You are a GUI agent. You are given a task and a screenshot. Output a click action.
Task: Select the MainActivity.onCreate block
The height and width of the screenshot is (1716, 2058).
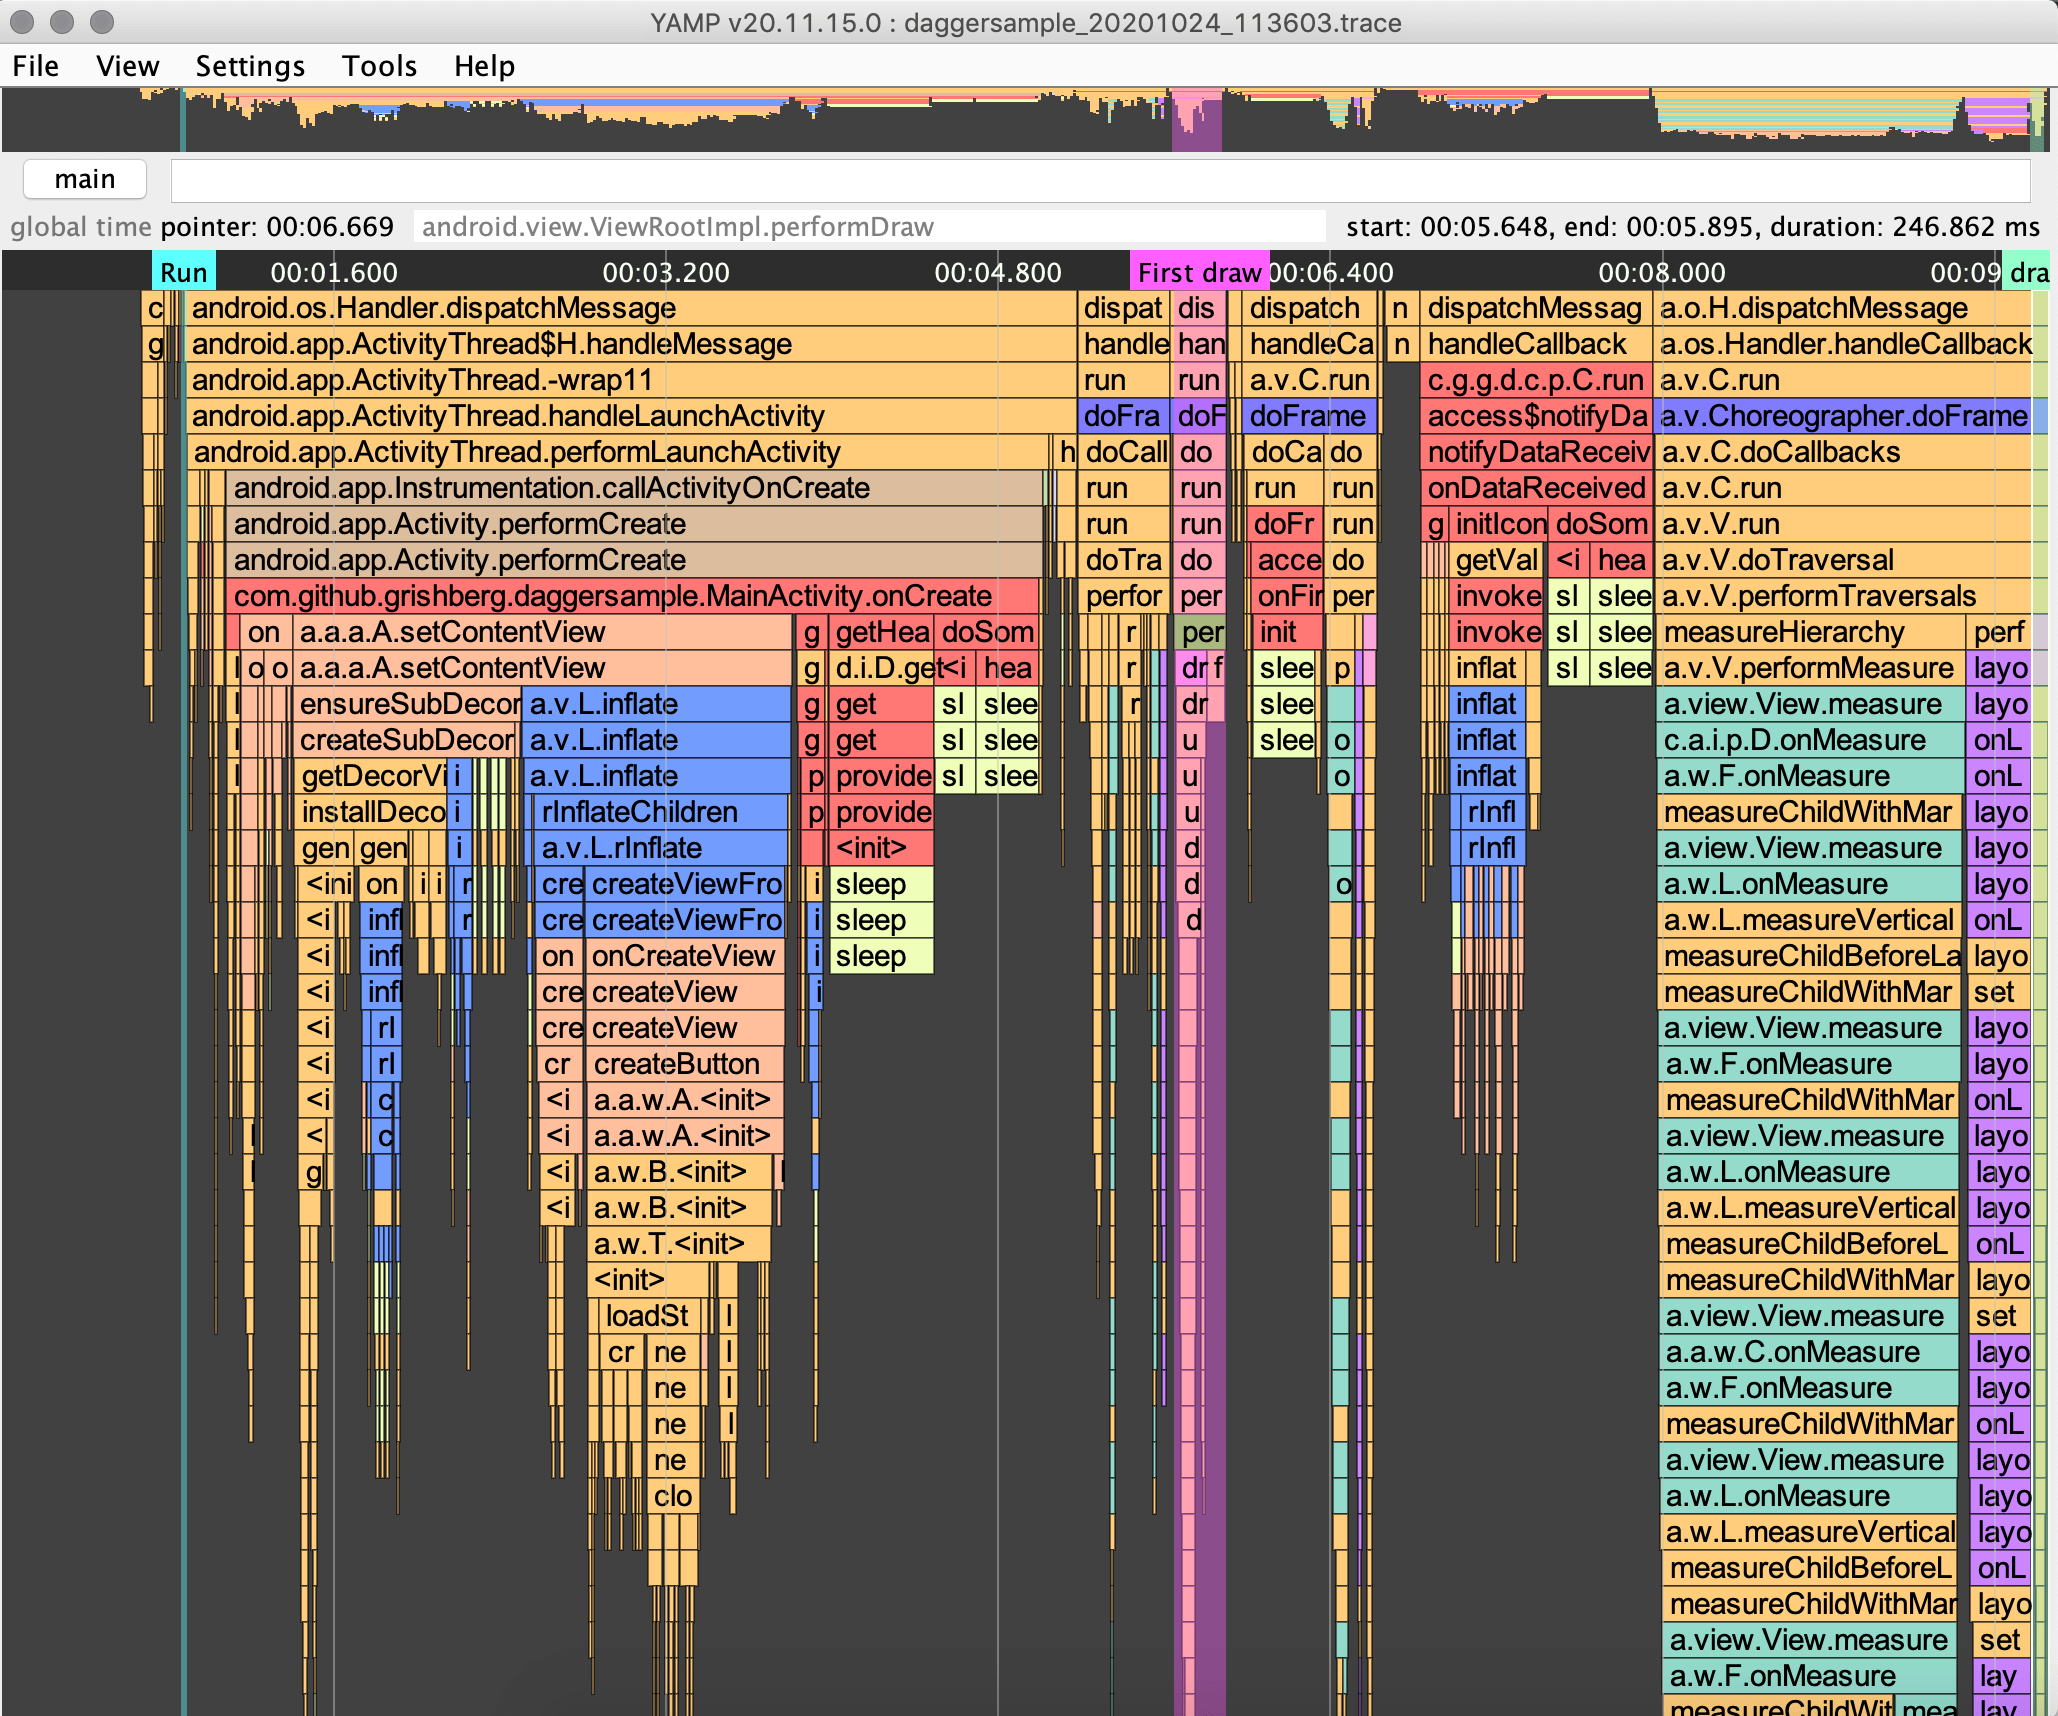point(610,595)
